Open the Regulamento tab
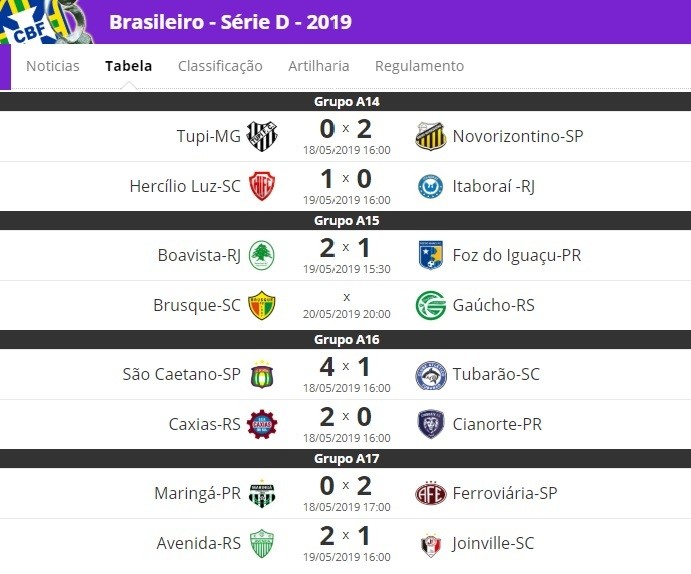Screen dimensions: 691x574 (x=419, y=66)
